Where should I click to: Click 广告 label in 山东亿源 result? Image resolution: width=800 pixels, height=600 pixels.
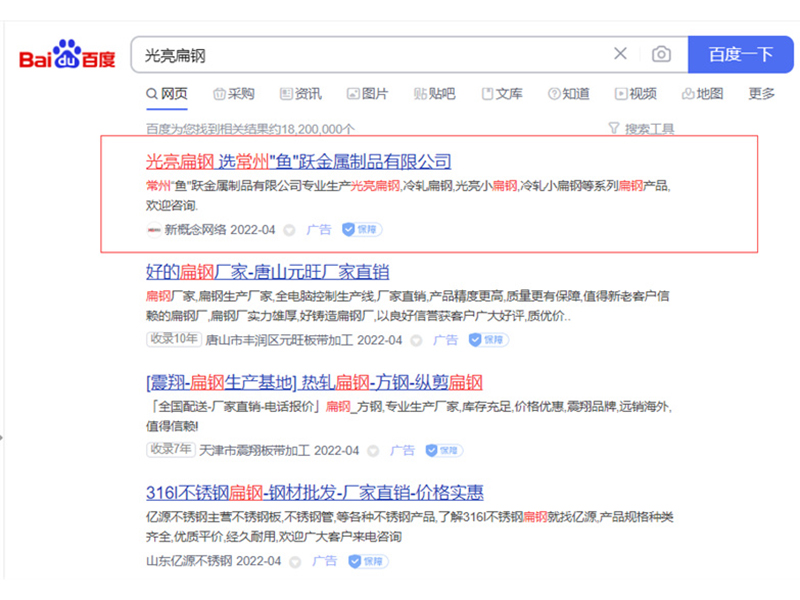coord(324,561)
